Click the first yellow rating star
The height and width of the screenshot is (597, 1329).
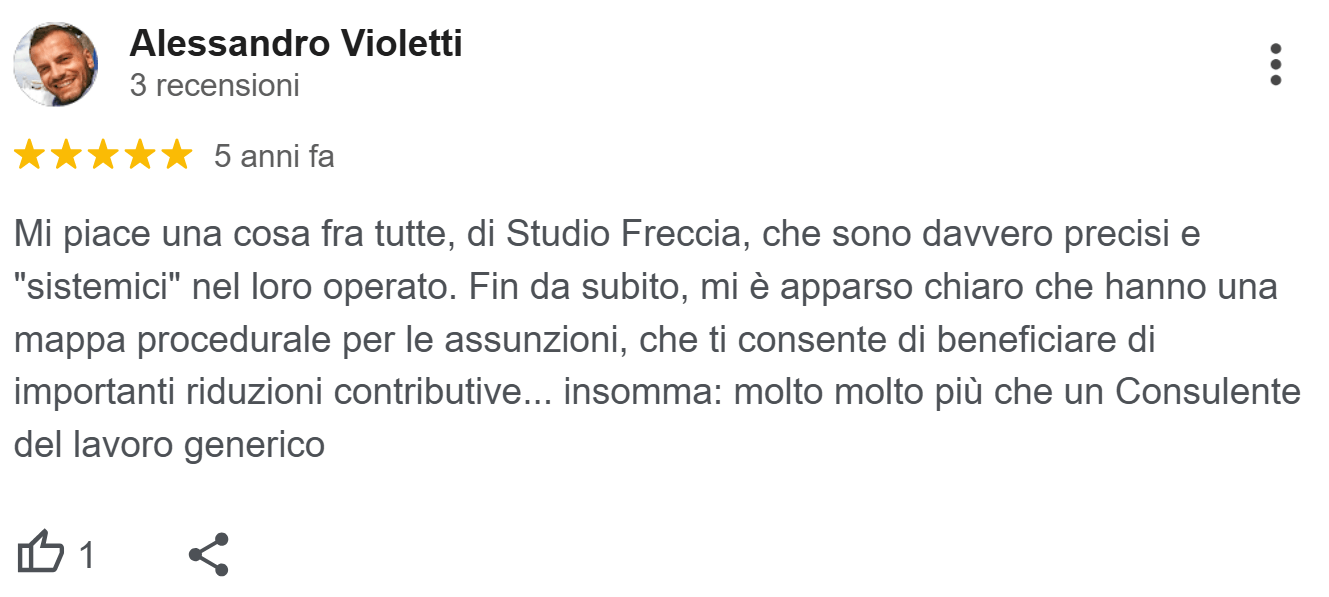(x=29, y=156)
